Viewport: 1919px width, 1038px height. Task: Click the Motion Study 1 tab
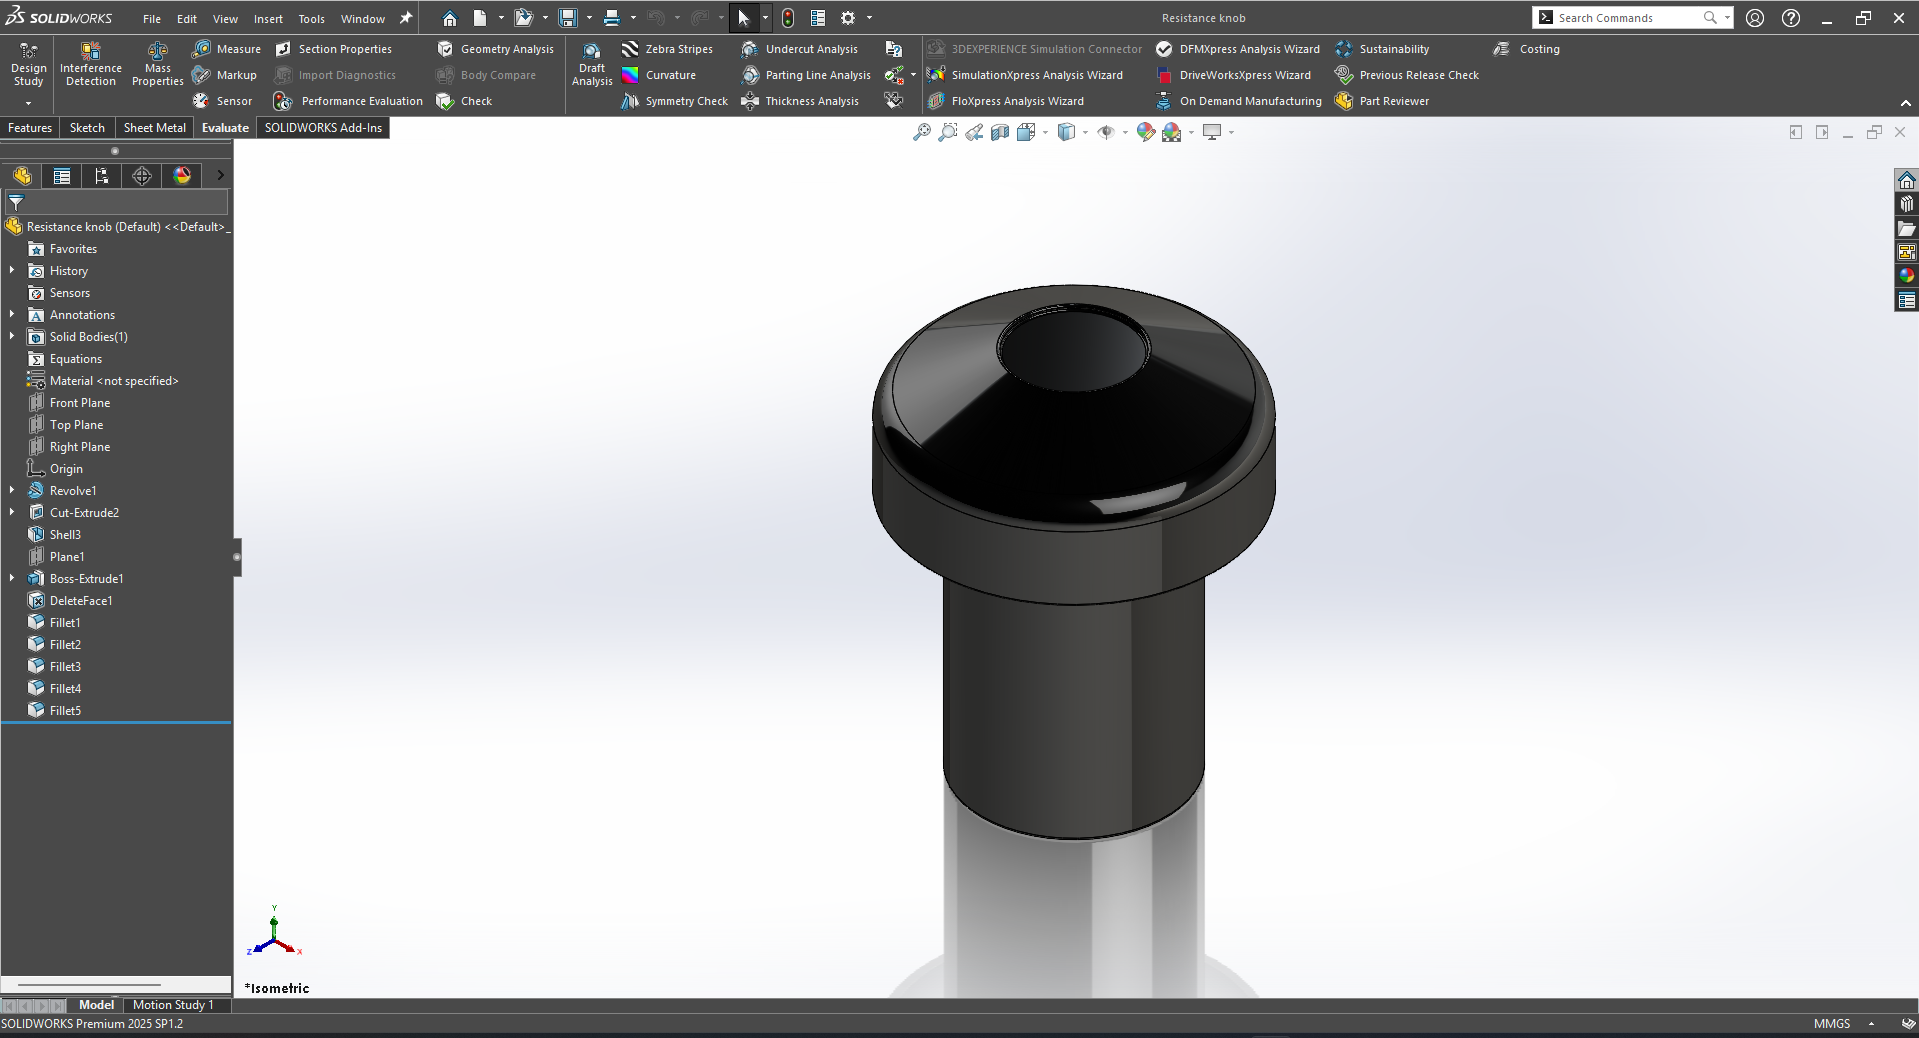(173, 1005)
